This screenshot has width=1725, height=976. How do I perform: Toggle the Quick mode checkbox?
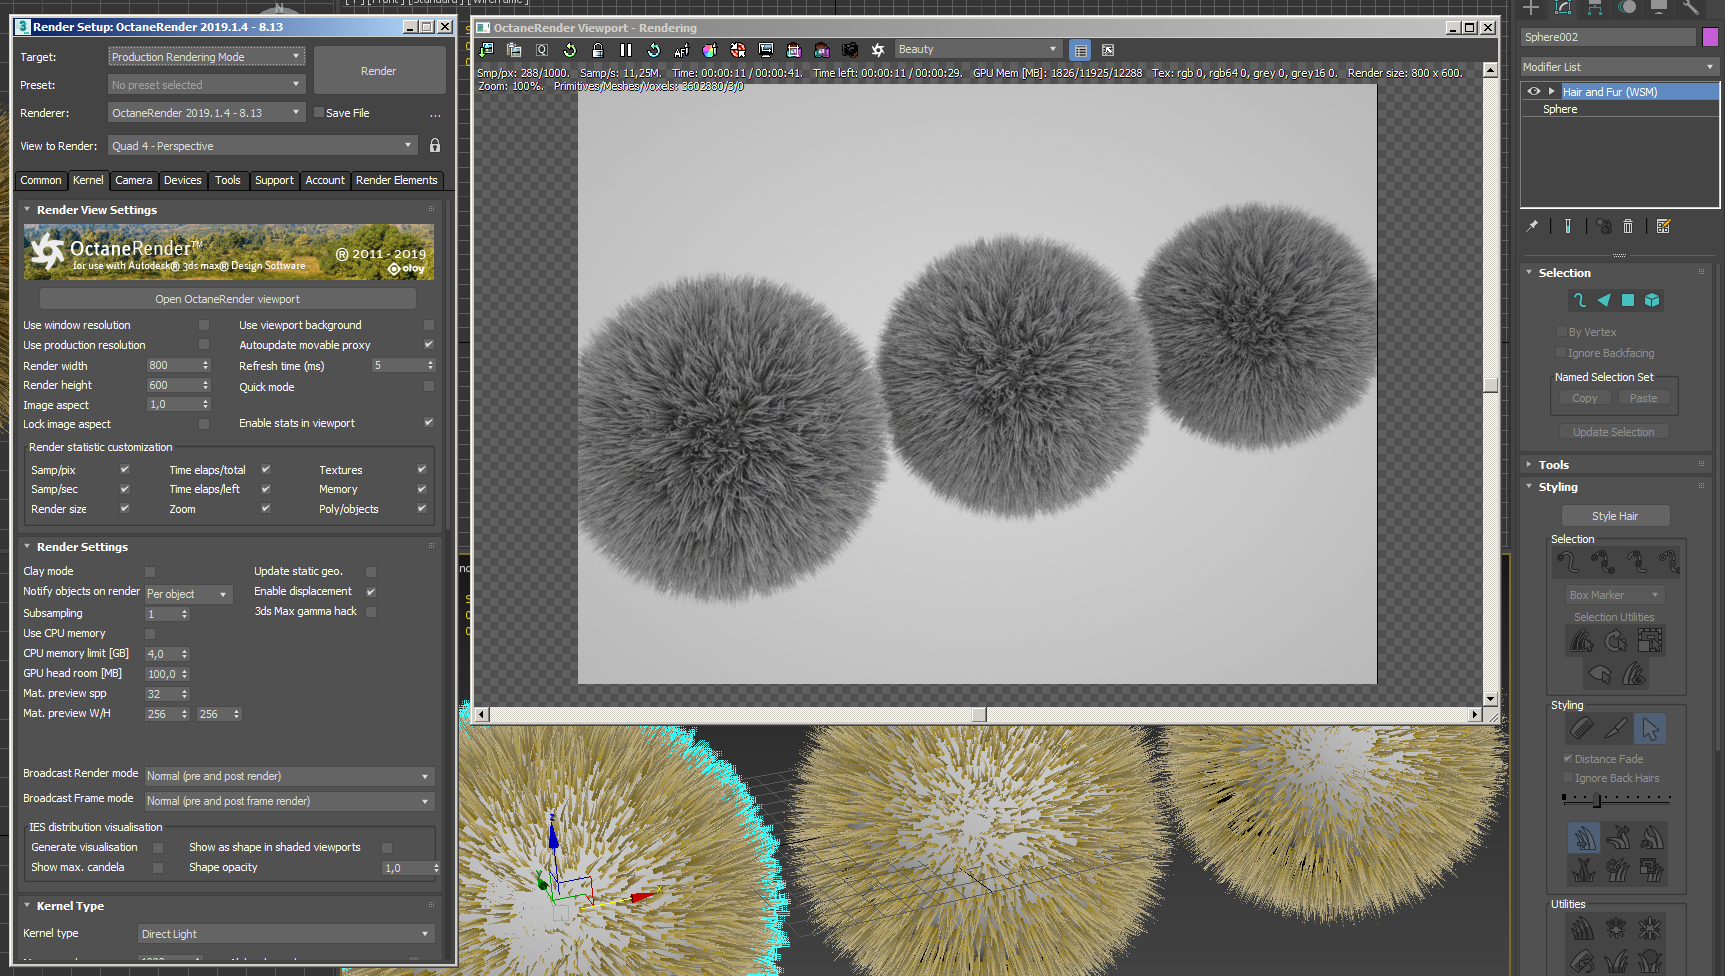(x=429, y=387)
